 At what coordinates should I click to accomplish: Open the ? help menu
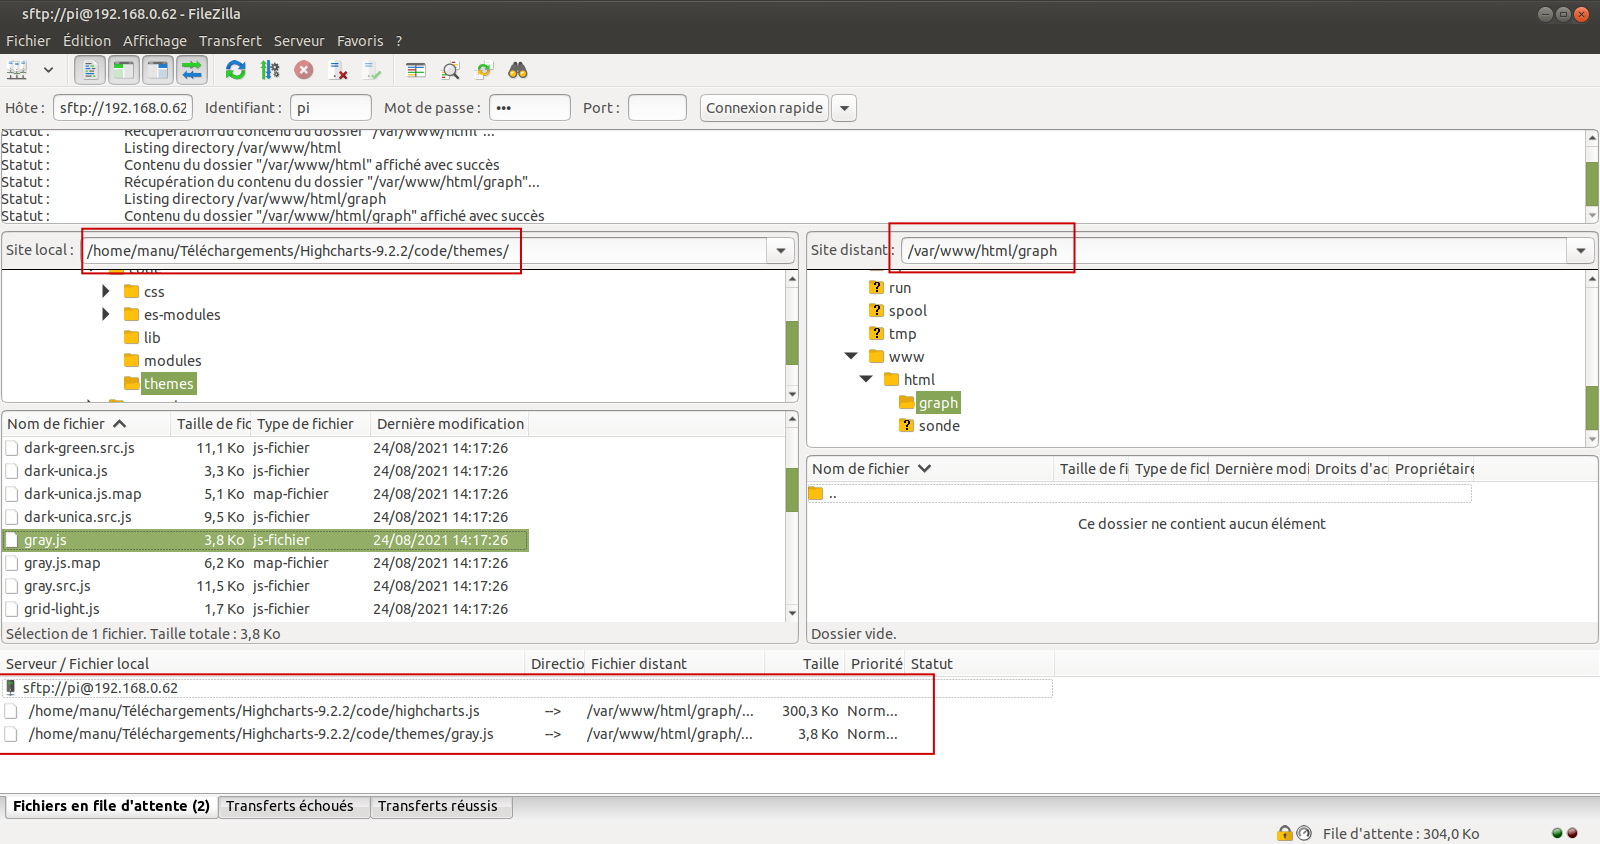(399, 41)
